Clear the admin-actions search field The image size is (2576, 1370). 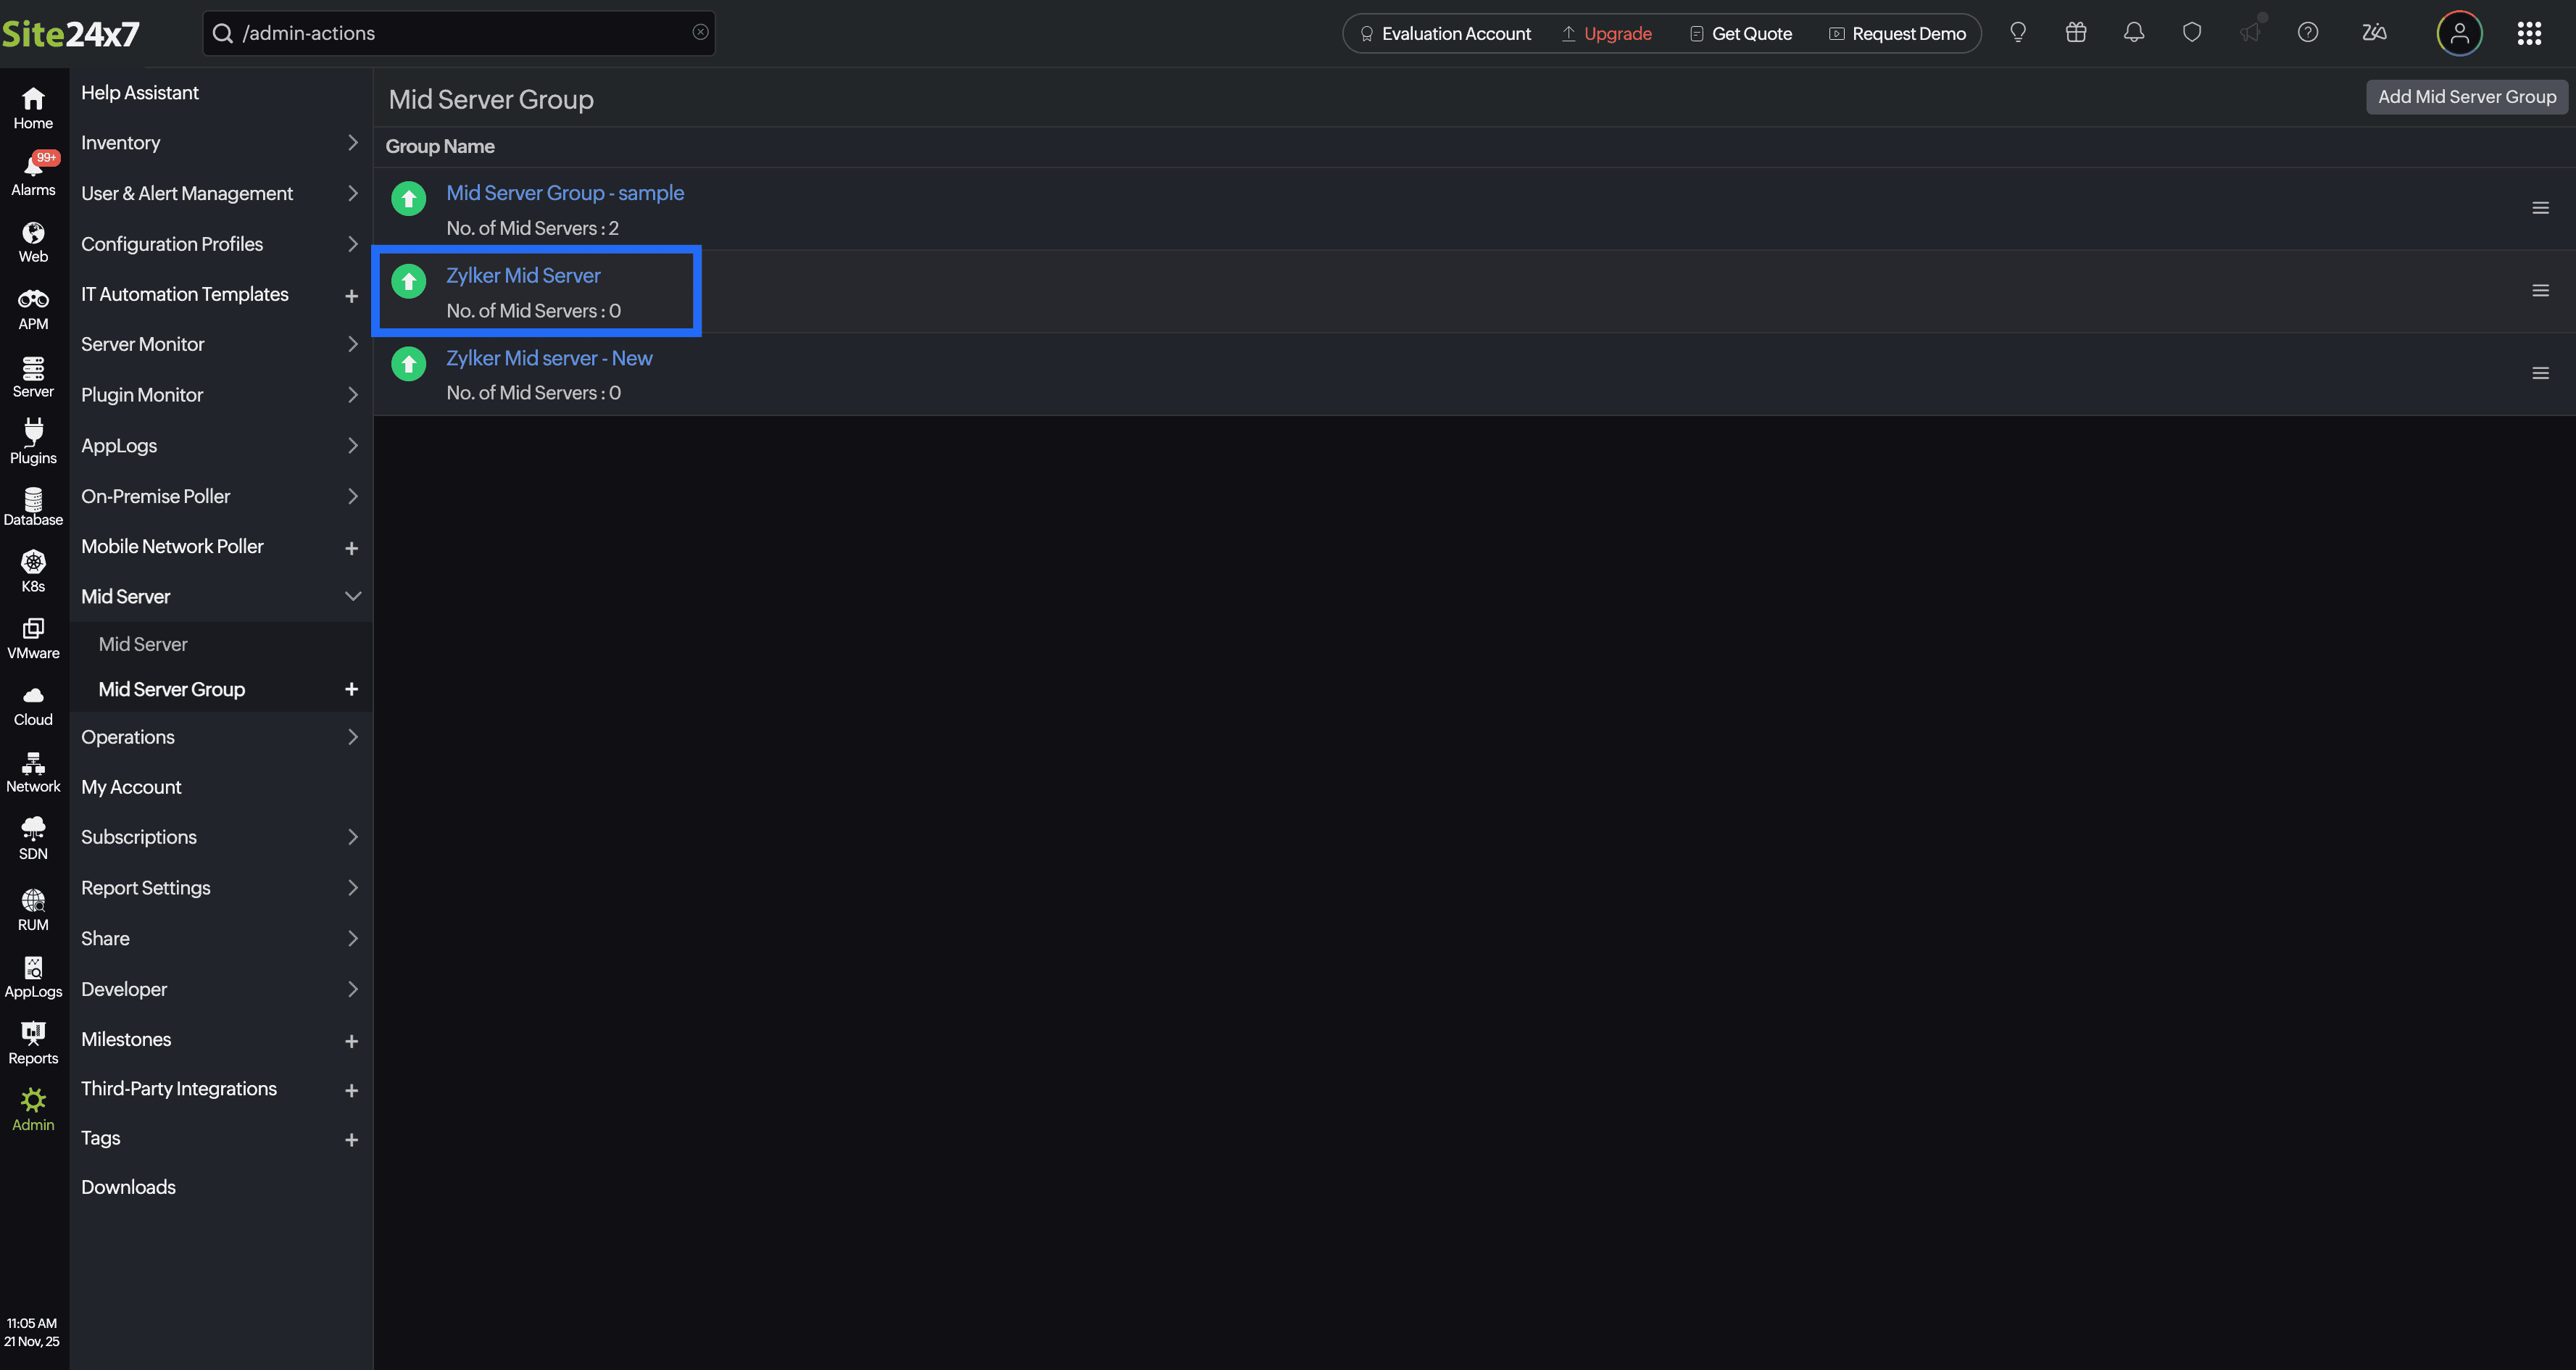(699, 32)
